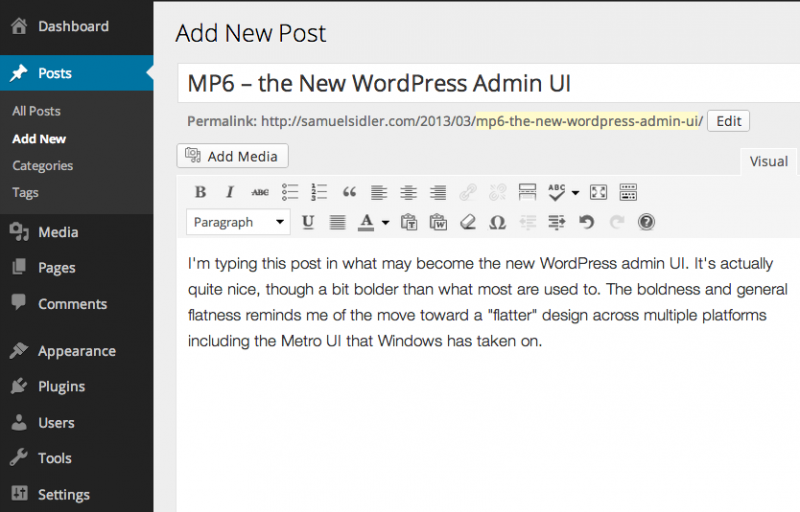This screenshot has width=800, height=512.
Task: Justify text alignment
Action: click(337, 222)
